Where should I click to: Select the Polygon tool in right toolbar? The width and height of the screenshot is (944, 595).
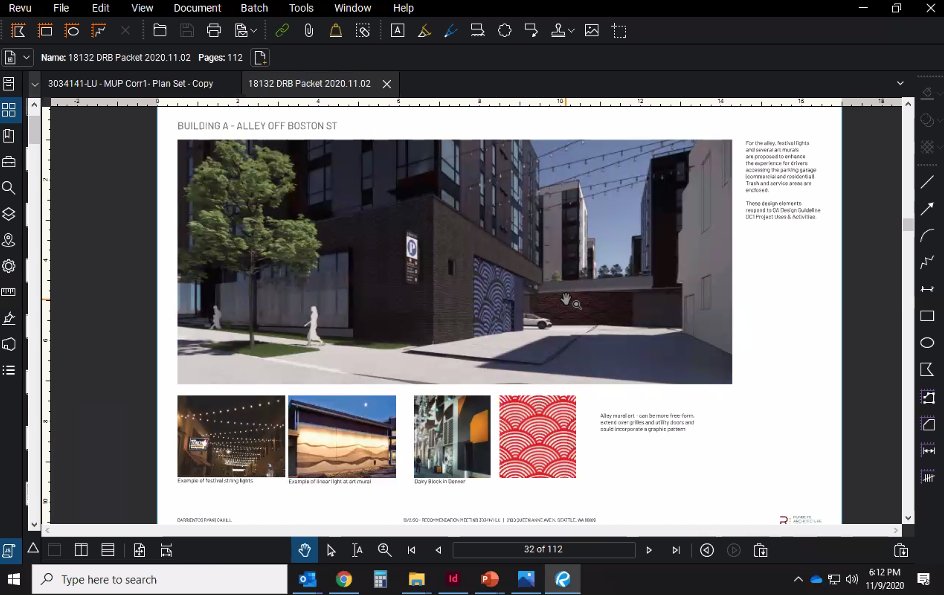pos(927,369)
